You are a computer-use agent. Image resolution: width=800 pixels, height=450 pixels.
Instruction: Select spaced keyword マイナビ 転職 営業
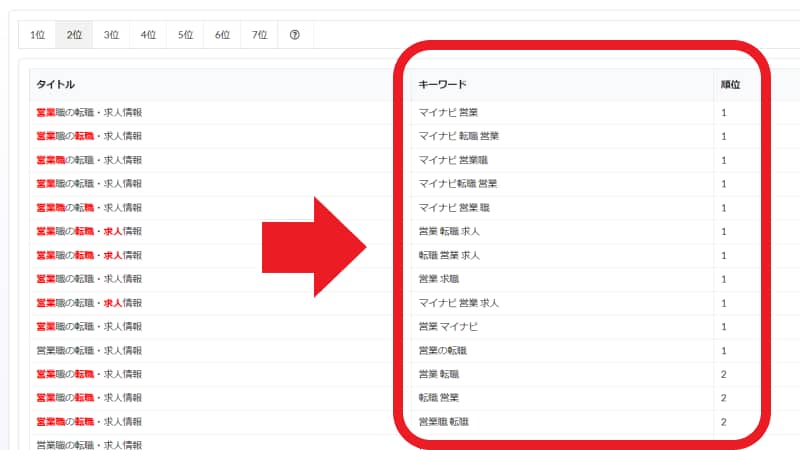coord(459,136)
